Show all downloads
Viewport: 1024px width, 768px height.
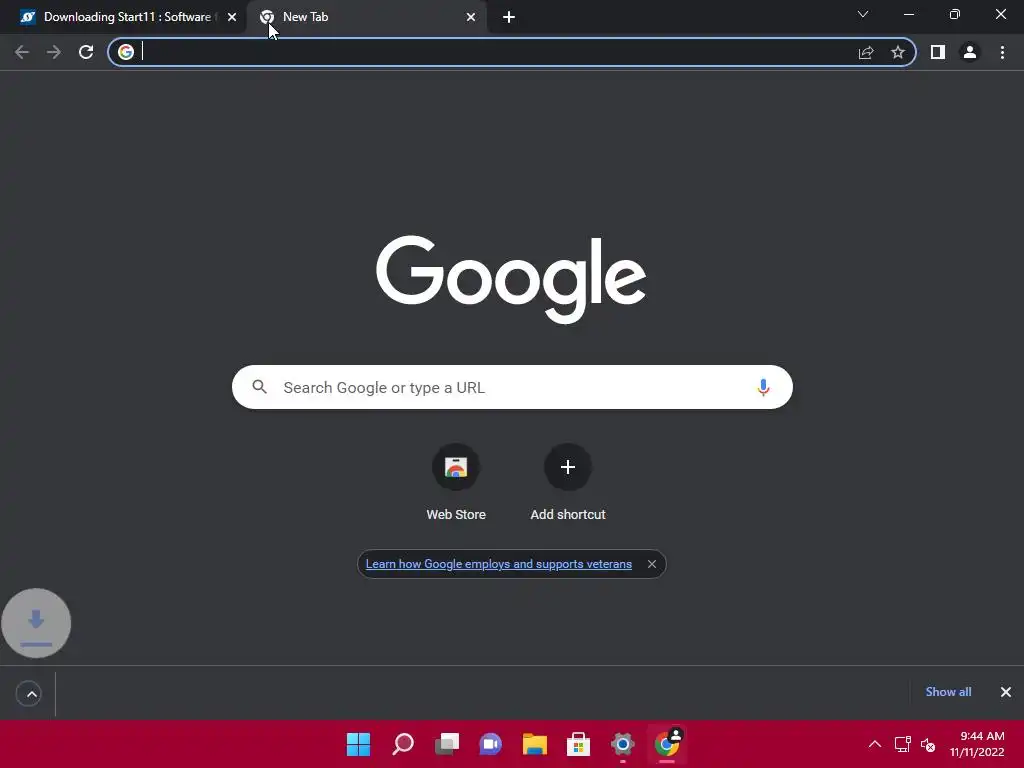coord(948,692)
